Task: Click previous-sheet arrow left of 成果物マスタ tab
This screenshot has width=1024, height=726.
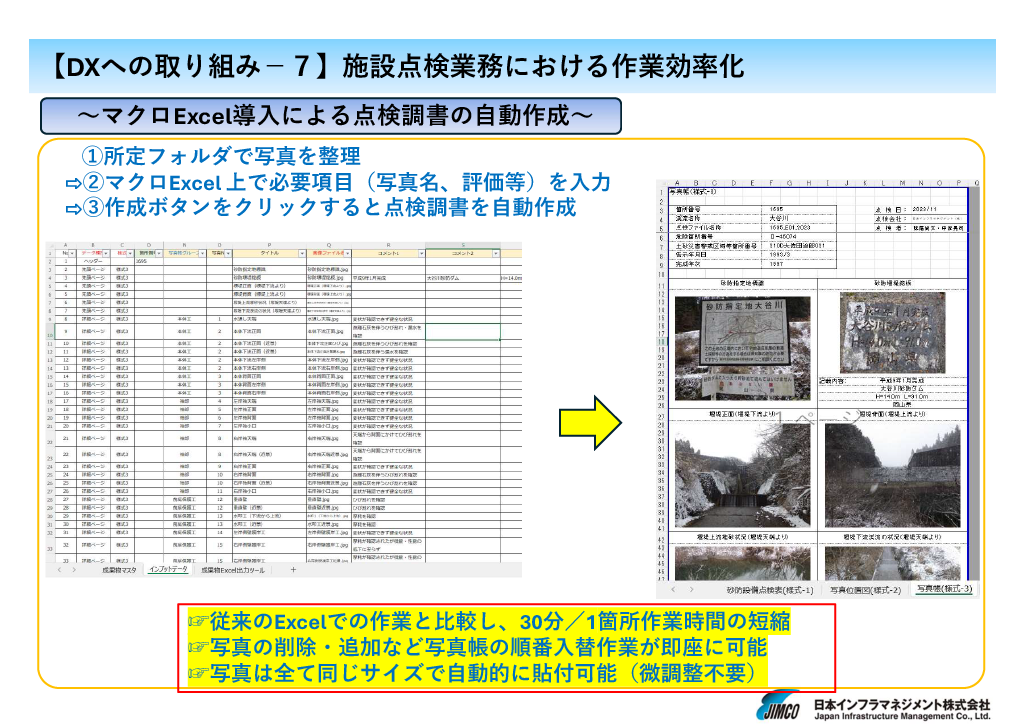Action: [59, 569]
